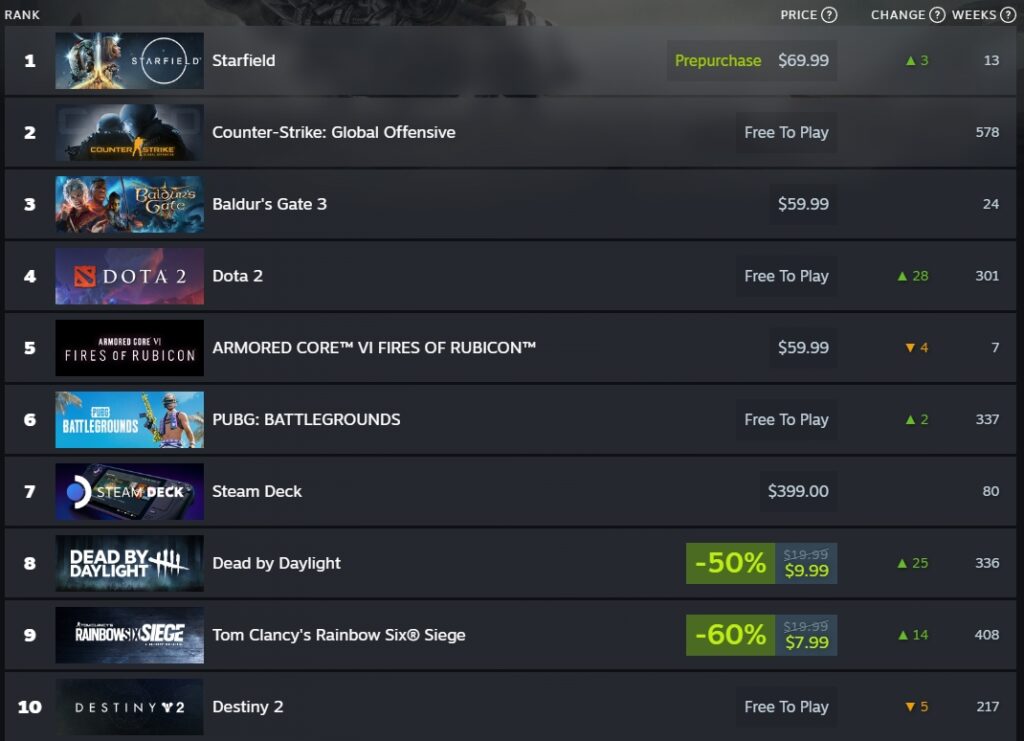Select the Baldur's Gate 3 cover art
The width and height of the screenshot is (1024, 741).
click(x=129, y=204)
